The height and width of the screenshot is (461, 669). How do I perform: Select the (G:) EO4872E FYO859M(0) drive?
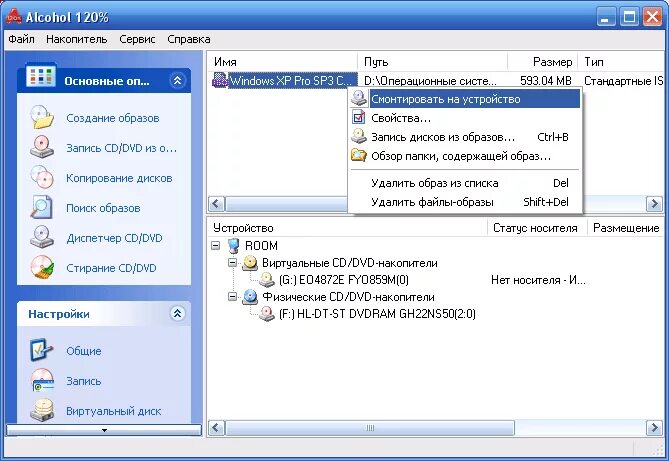(344, 280)
